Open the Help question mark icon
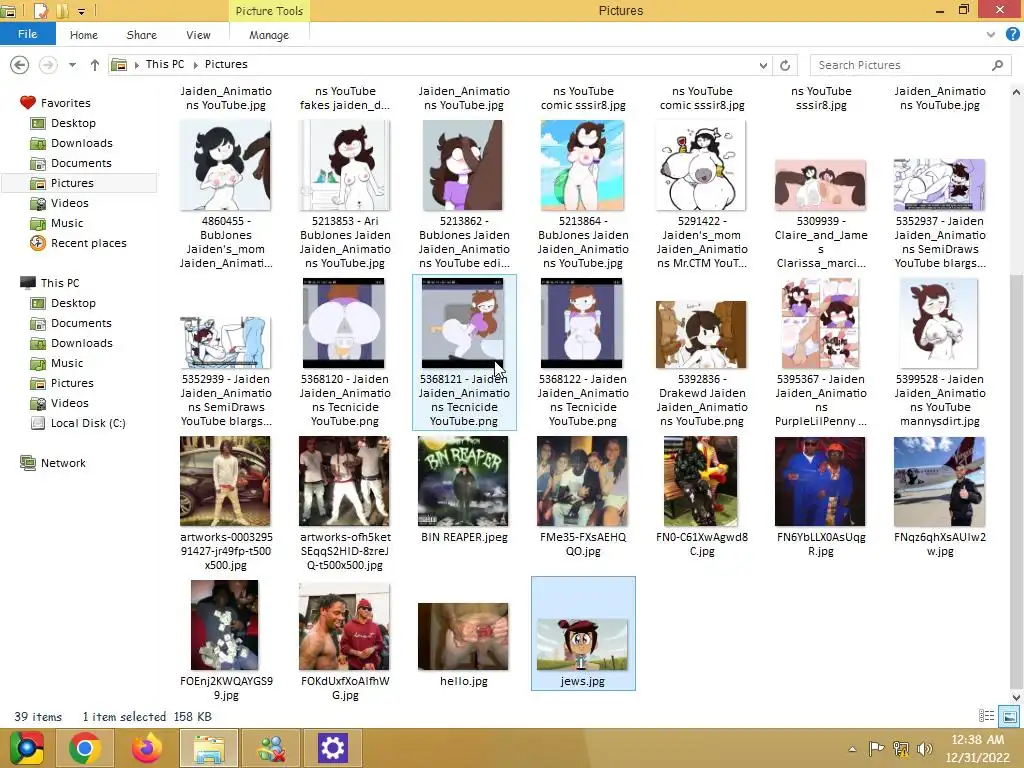1024x768 pixels. 1012,34
